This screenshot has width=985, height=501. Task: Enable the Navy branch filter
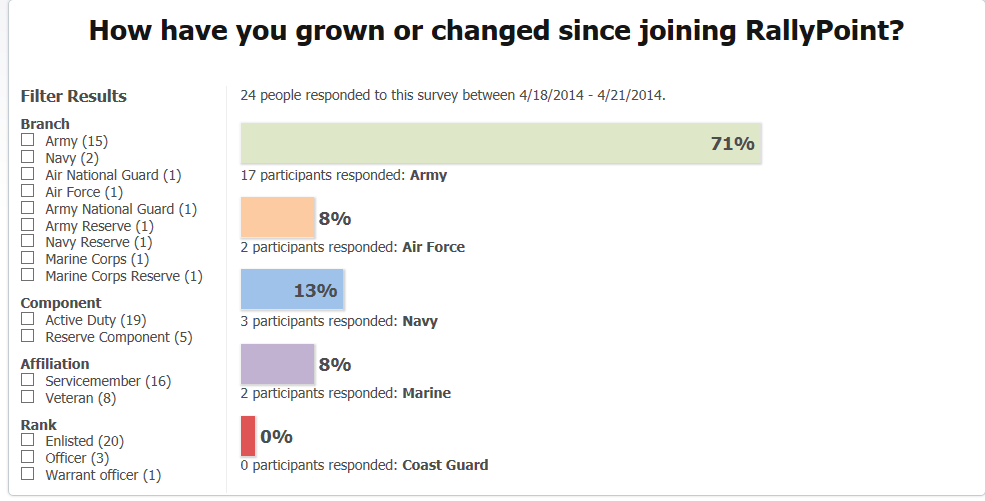click(28, 157)
